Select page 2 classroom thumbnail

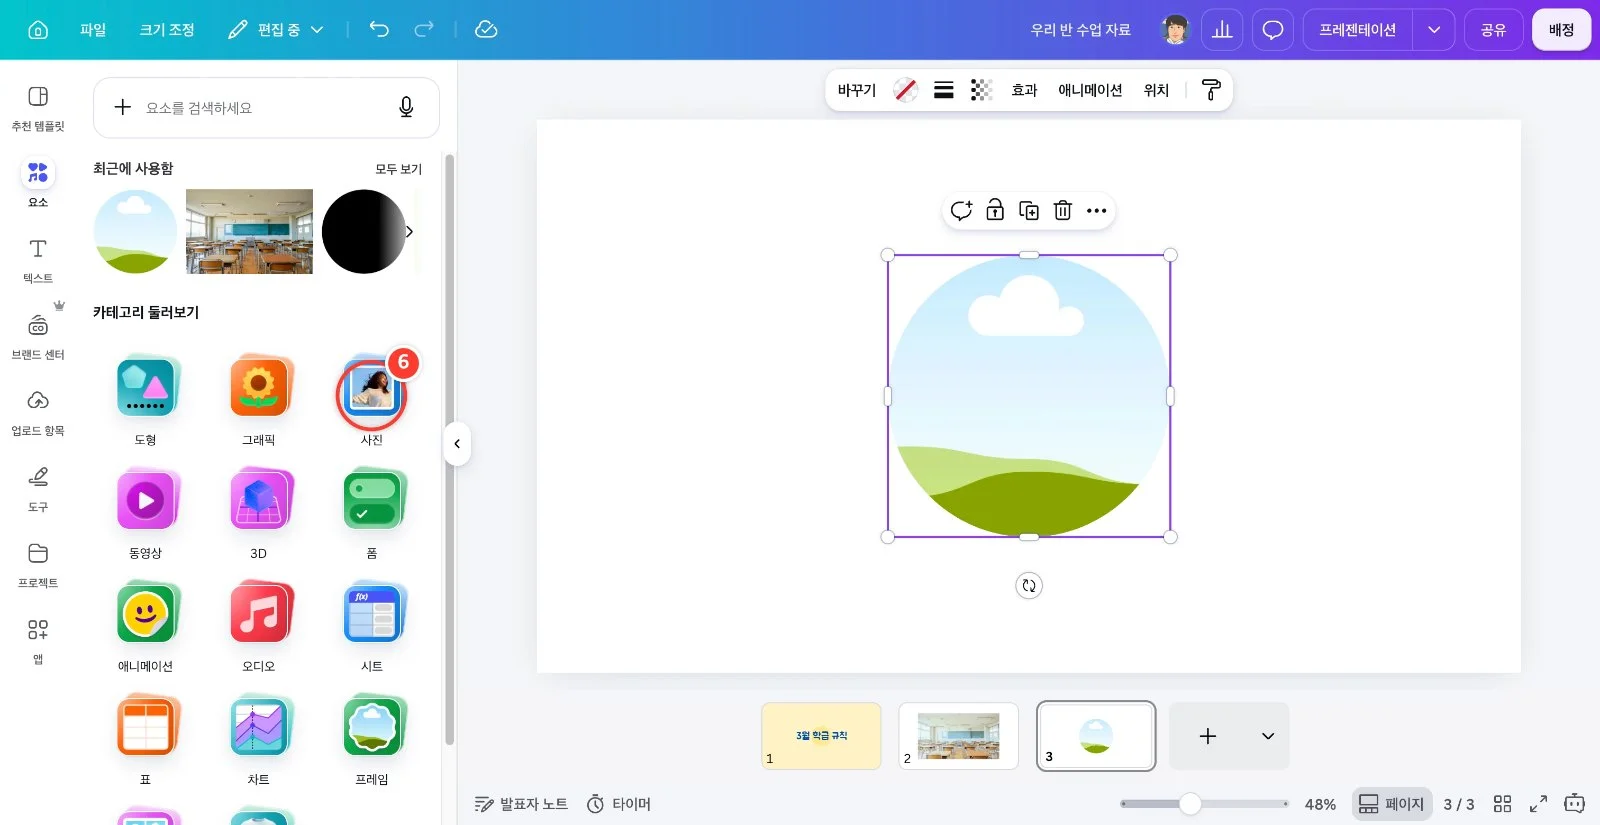958,736
